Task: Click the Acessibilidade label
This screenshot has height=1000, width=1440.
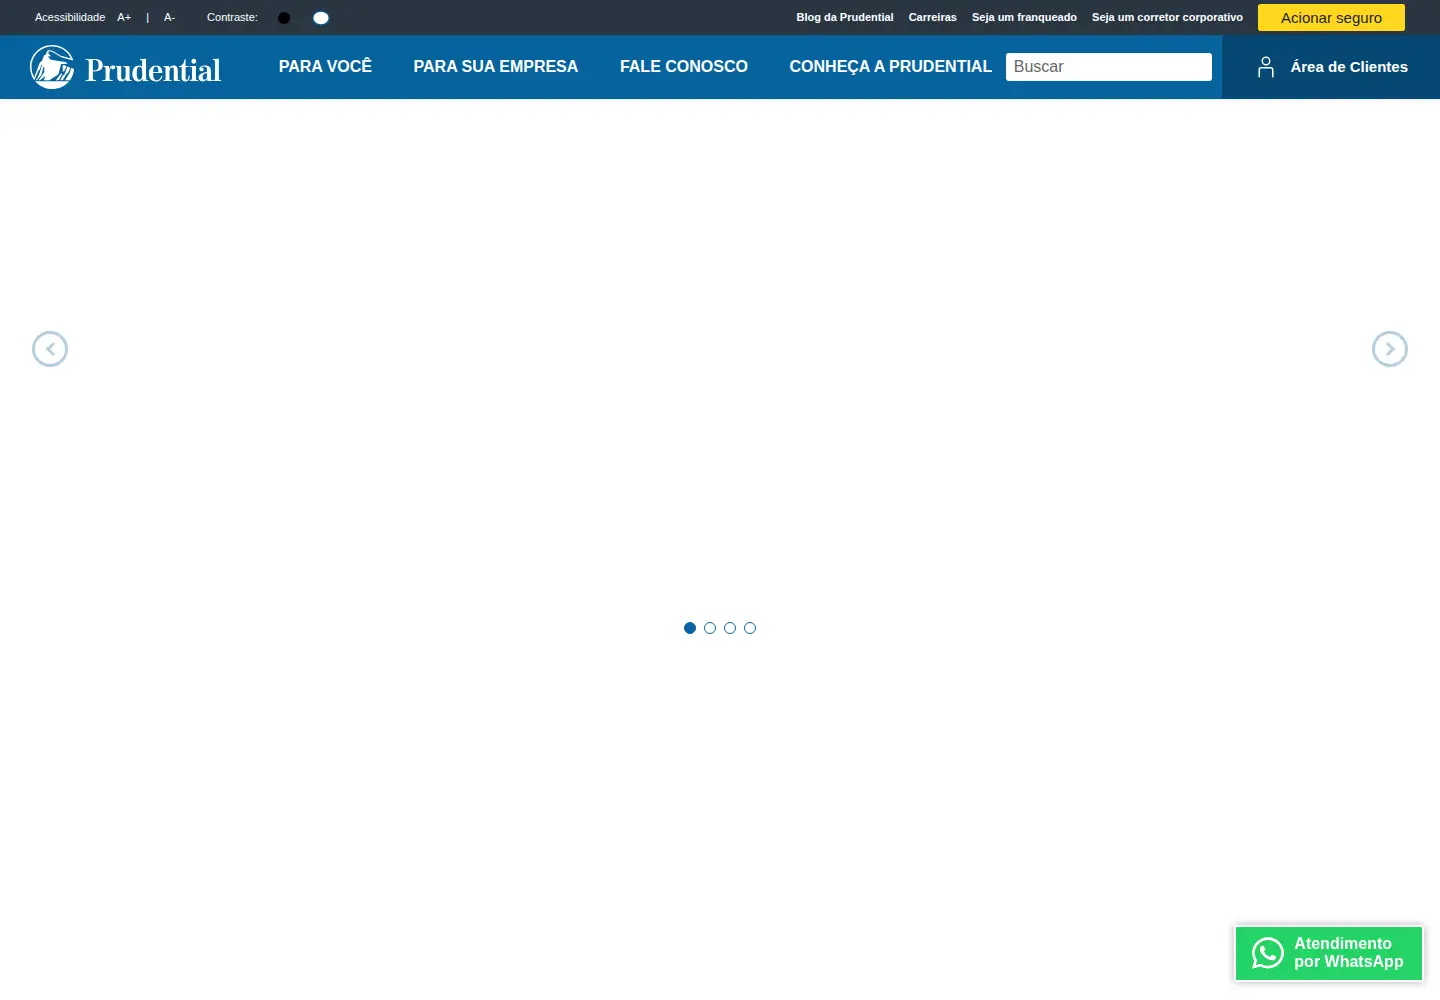Action: 70,17
